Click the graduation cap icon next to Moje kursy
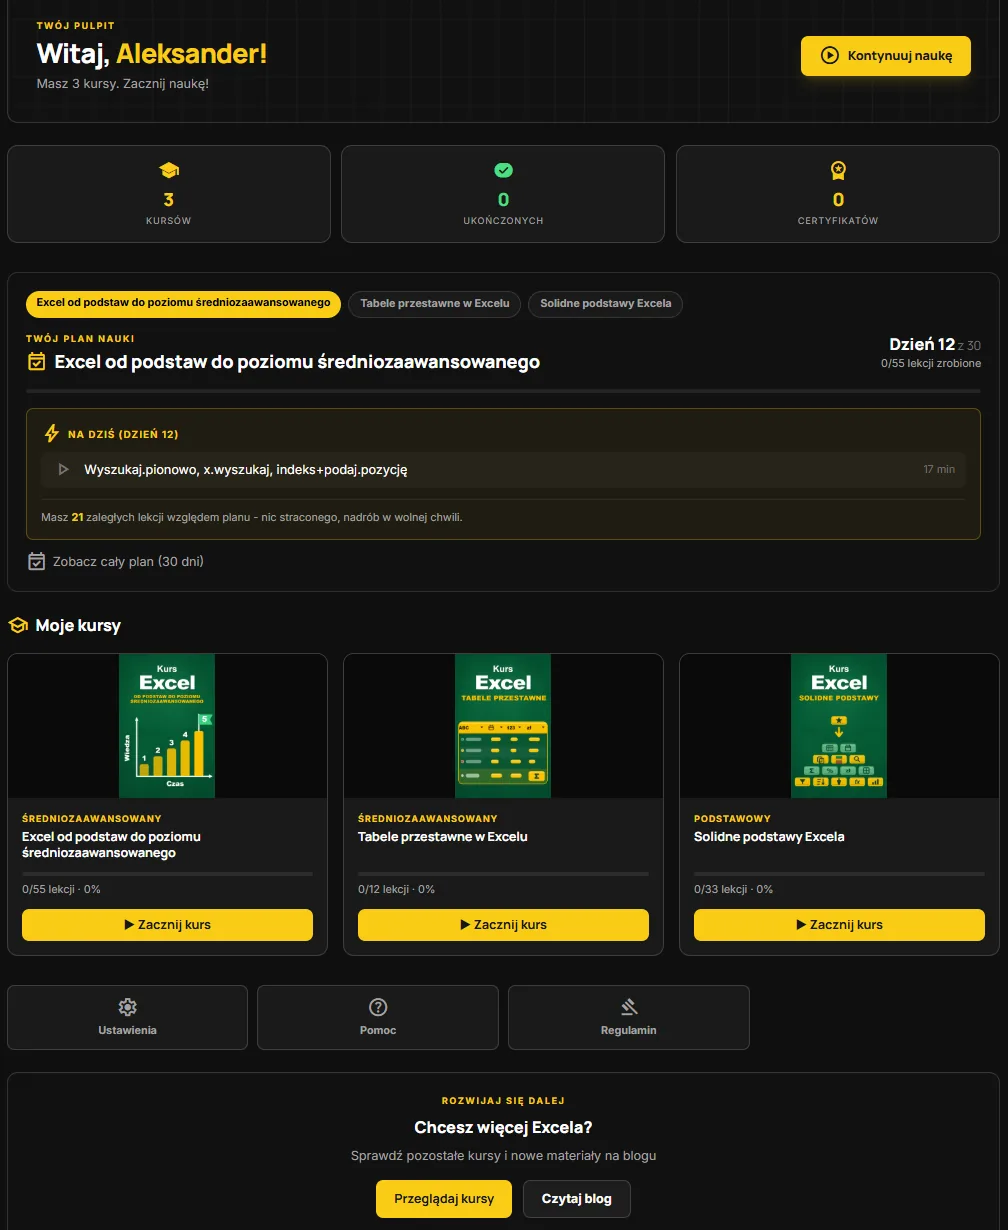The width and height of the screenshot is (1008, 1230). tap(17, 626)
